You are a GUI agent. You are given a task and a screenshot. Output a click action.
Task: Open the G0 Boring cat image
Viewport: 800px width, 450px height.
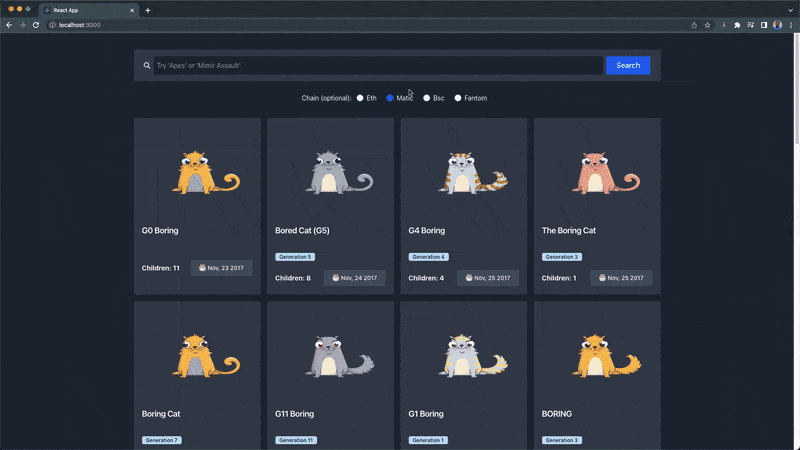[x=206, y=172]
